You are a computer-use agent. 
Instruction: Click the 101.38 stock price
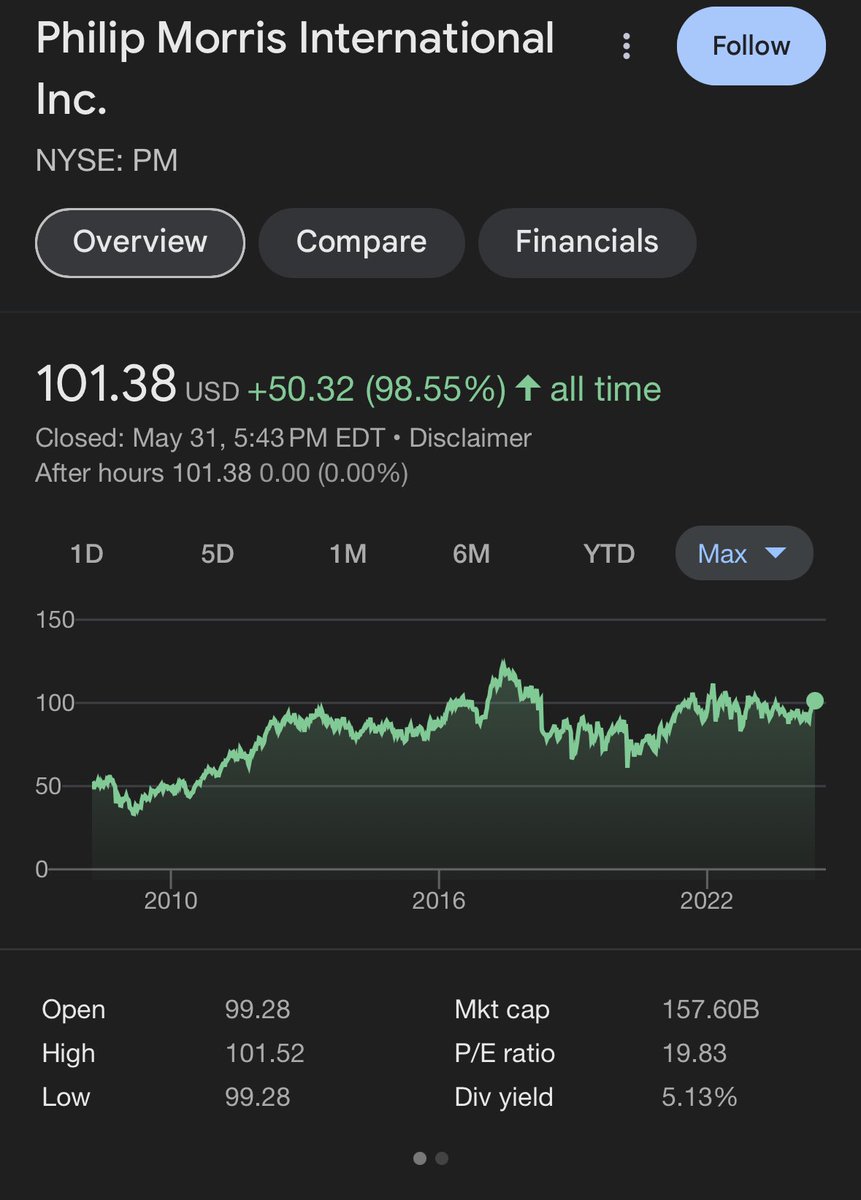[x=106, y=386]
